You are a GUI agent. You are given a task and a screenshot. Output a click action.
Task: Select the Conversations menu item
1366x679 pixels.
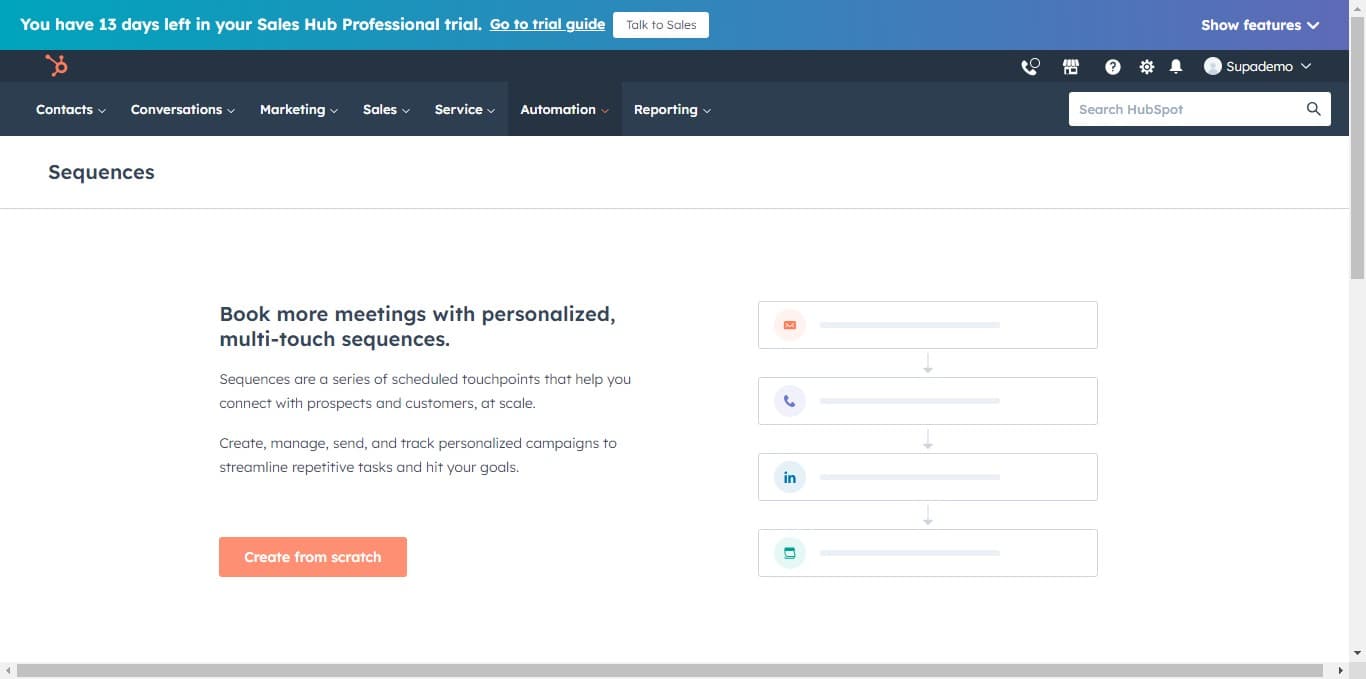pos(182,110)
